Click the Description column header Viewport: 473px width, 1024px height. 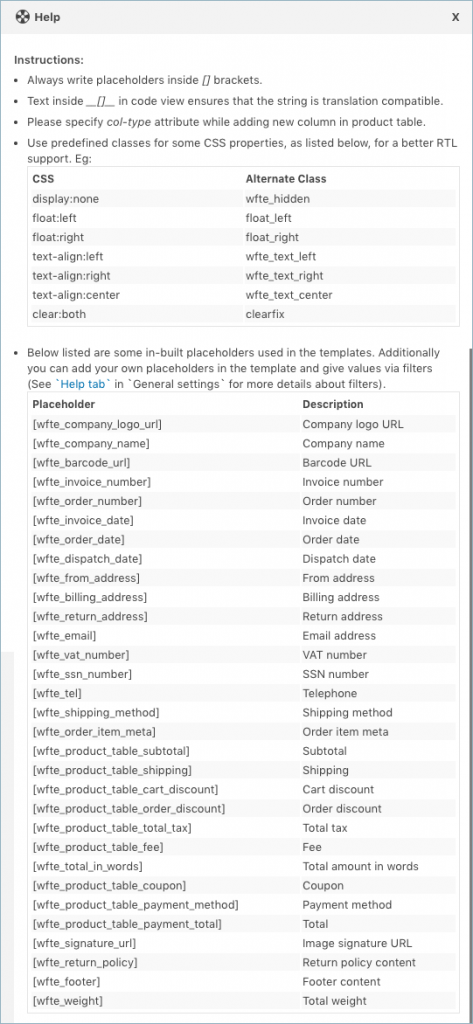click(x=333, y=404)
